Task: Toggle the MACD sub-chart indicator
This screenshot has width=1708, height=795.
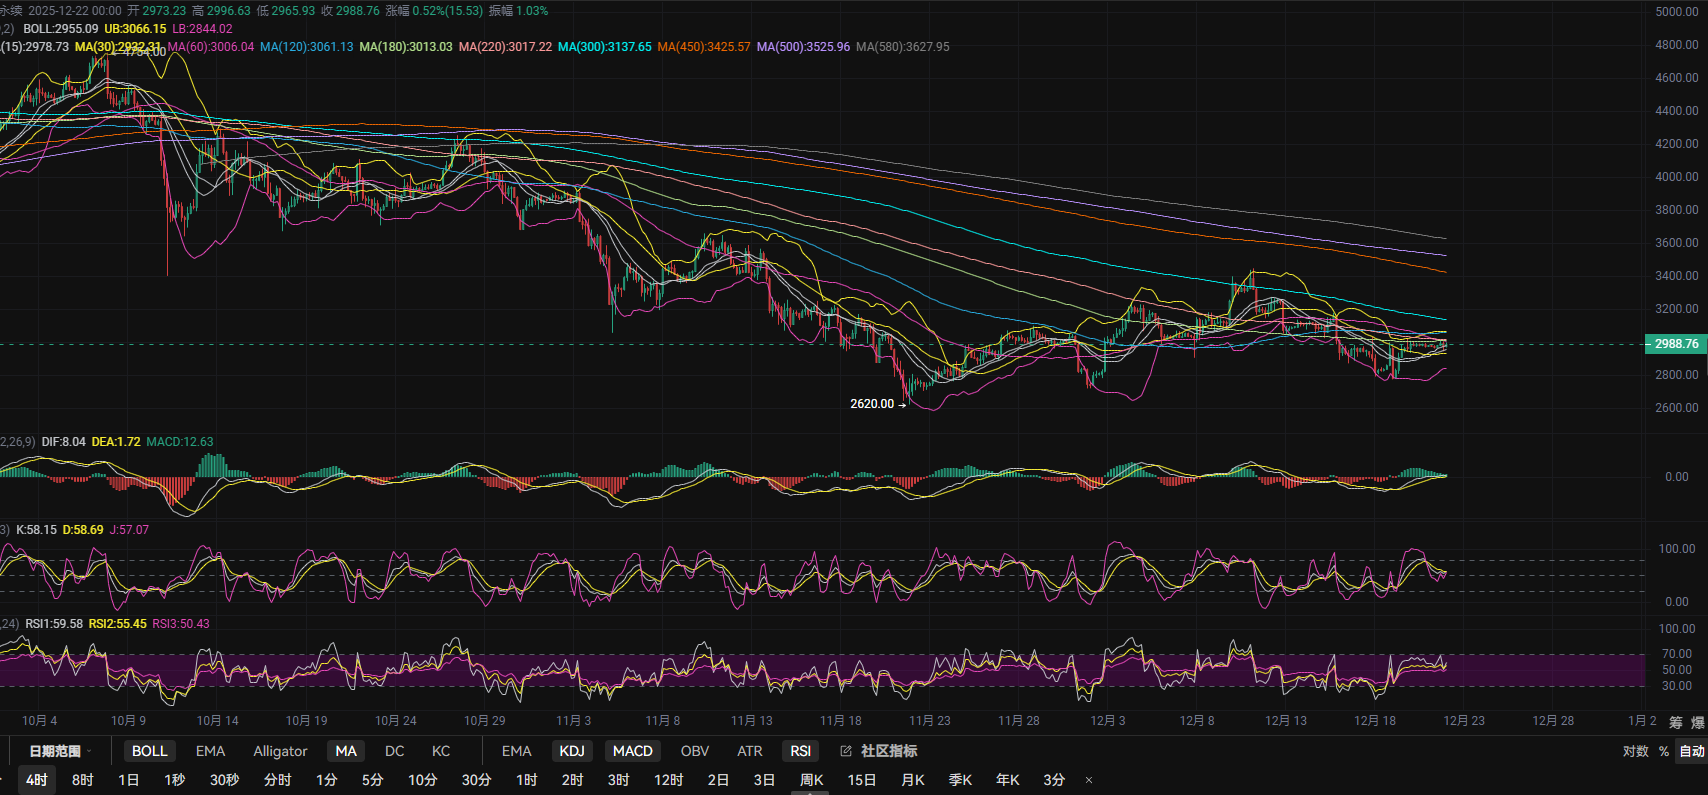Action: tap(632, 751)
